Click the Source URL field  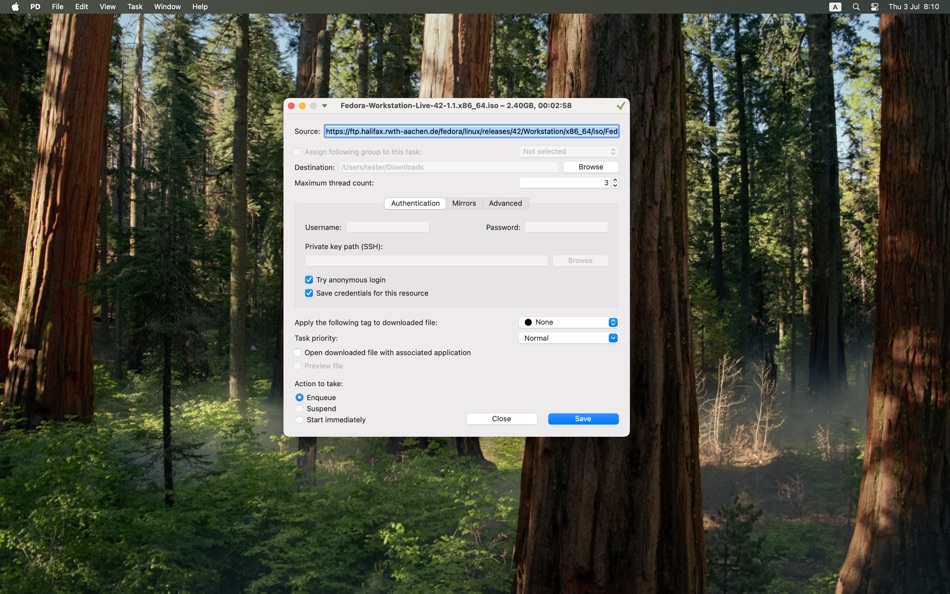(471, 131)
